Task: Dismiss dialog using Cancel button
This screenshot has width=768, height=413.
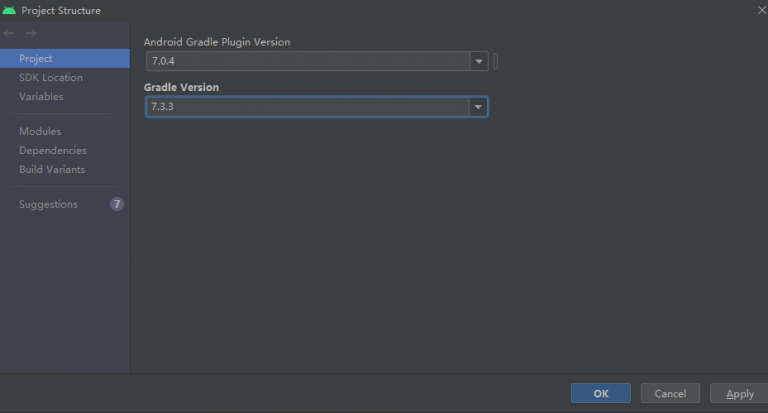Action: [670, 393]
